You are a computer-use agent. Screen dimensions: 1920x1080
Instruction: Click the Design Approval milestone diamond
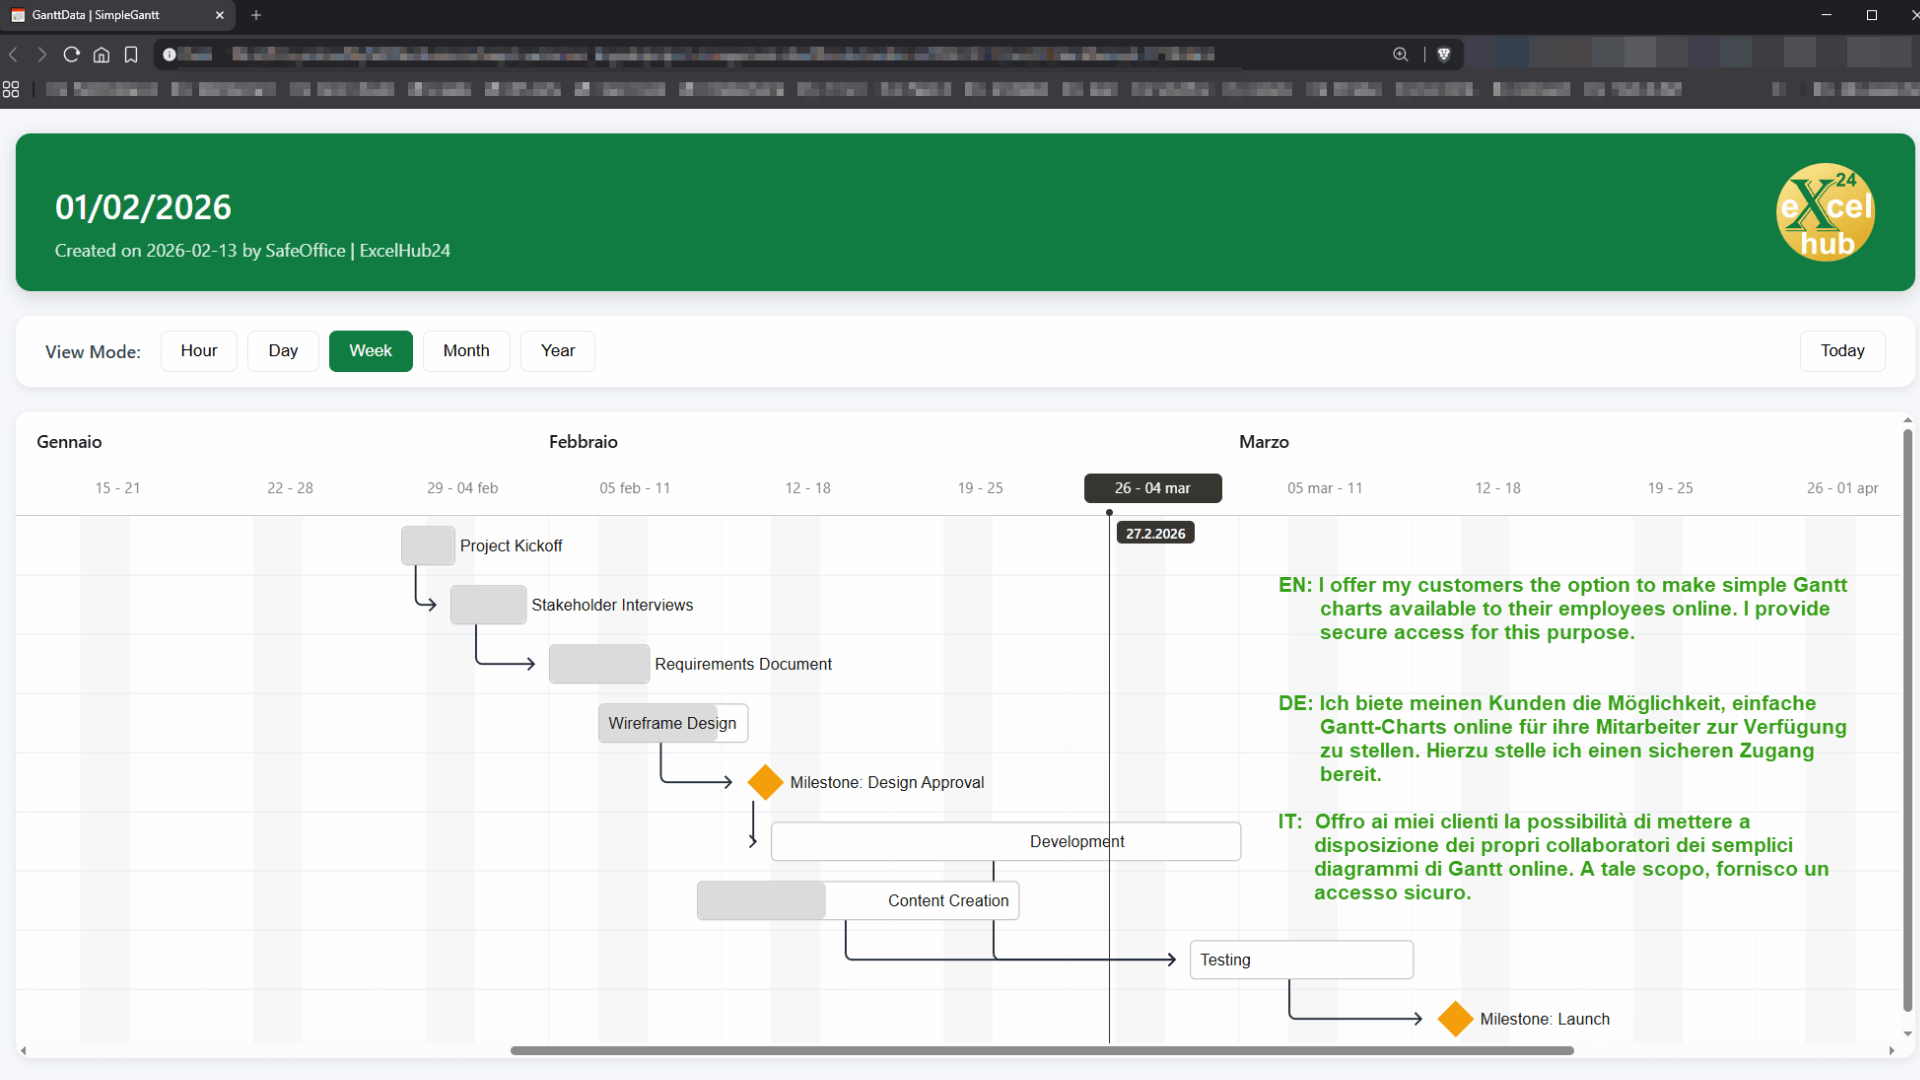(765, 782)
